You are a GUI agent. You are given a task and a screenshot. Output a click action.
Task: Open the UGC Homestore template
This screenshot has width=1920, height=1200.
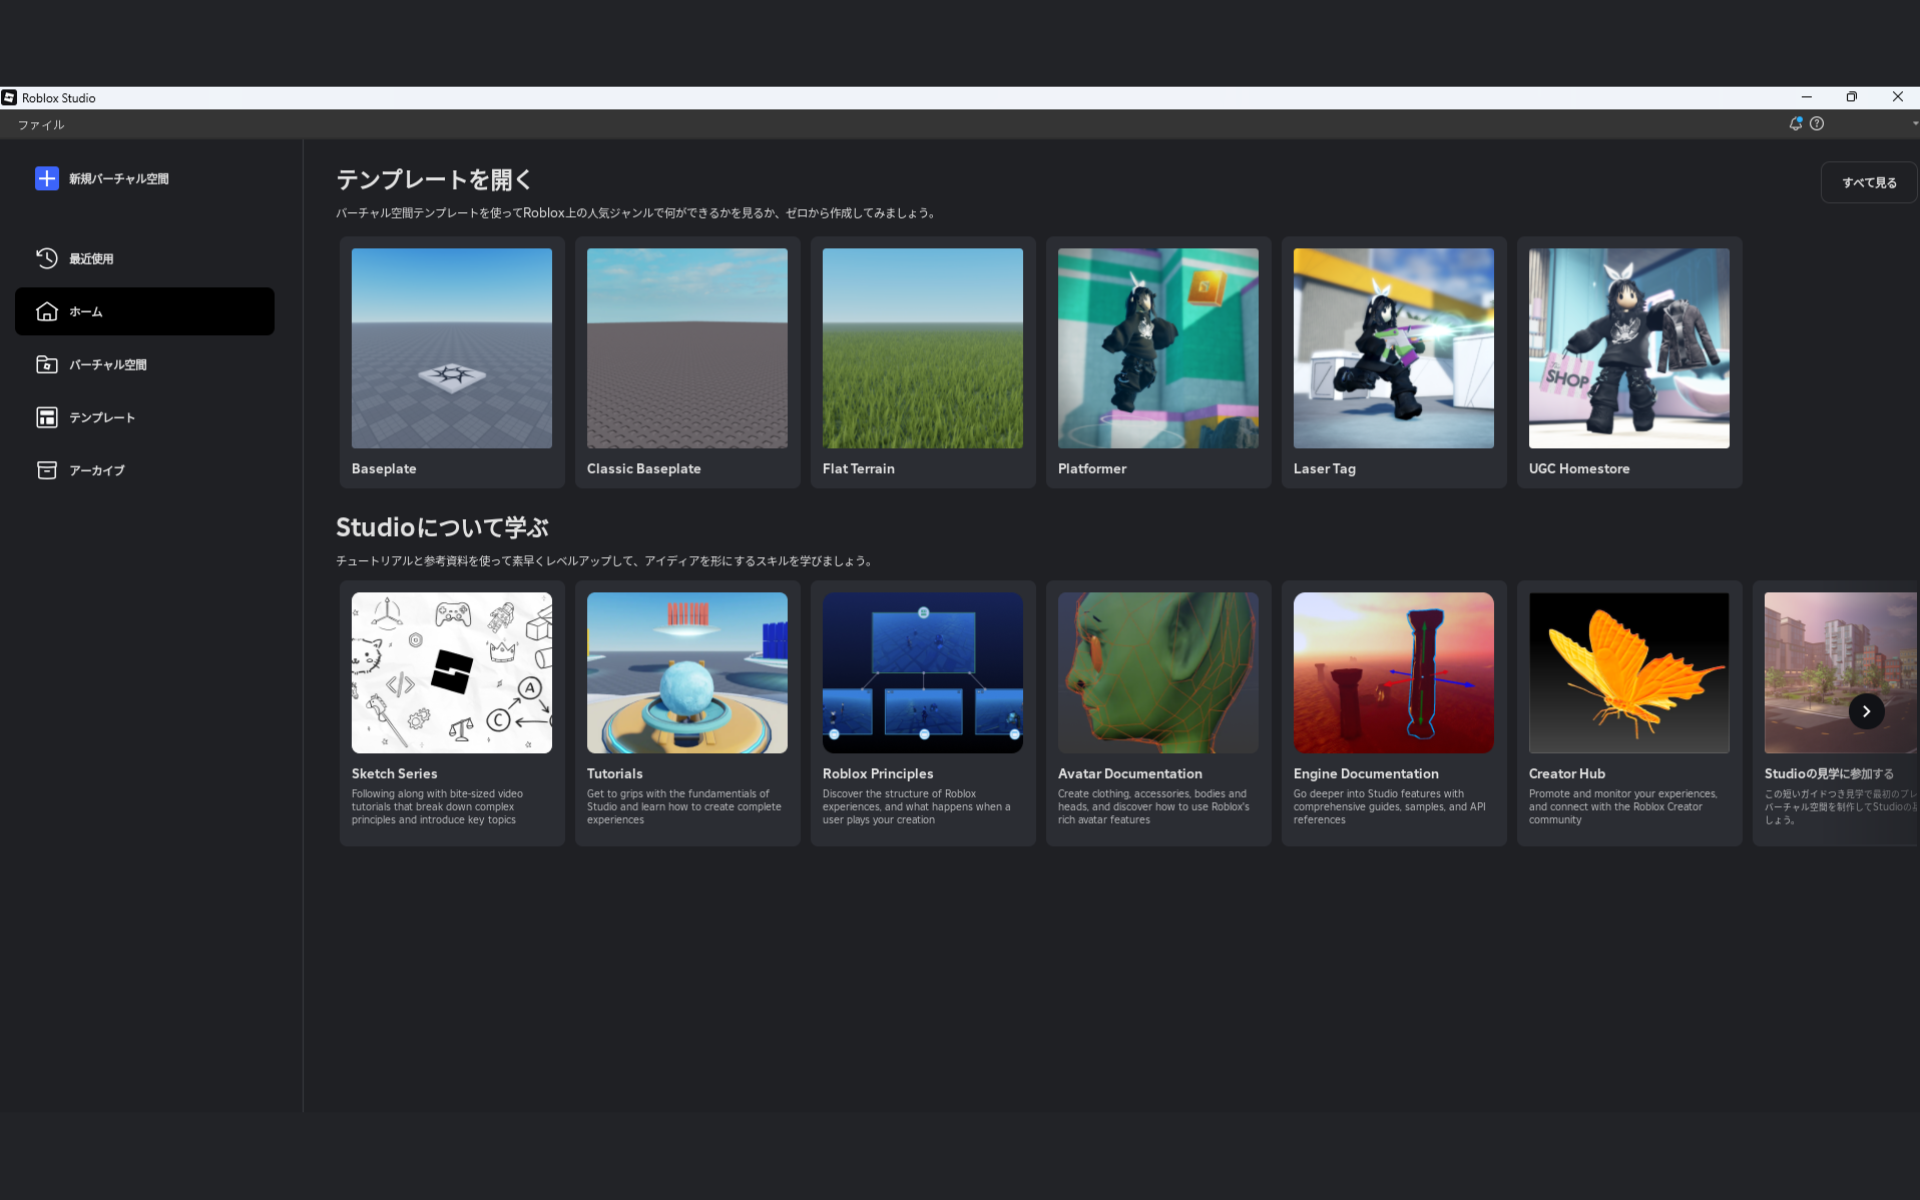[x=1628, y=348]
